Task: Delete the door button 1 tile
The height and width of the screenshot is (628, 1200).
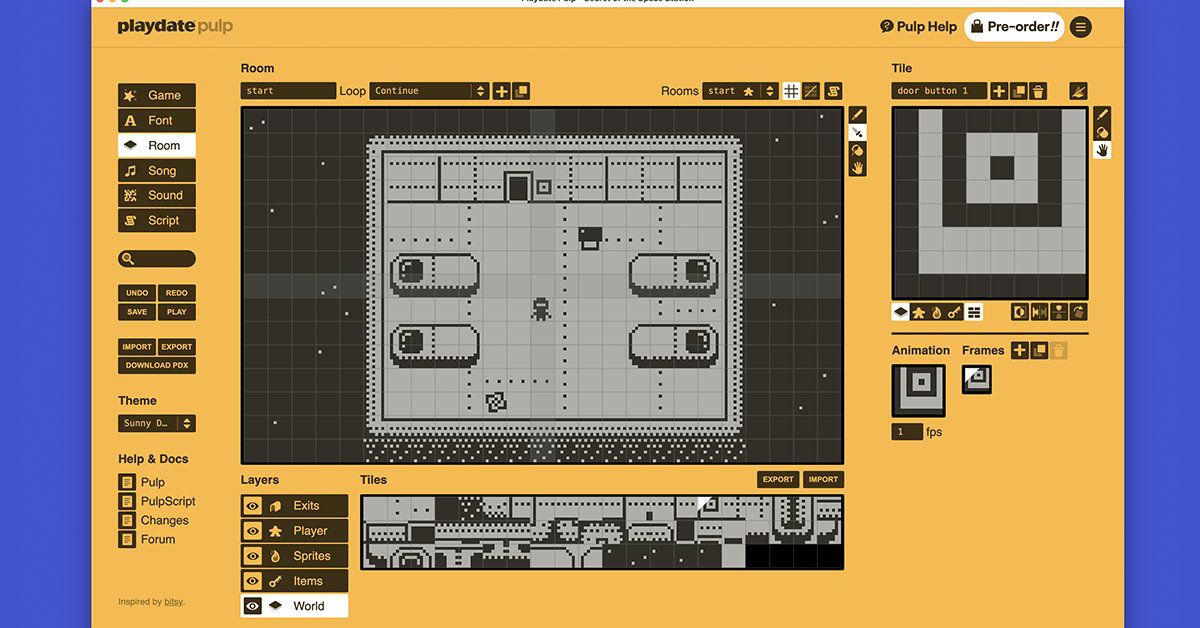Action: [x=1039, y=91]
